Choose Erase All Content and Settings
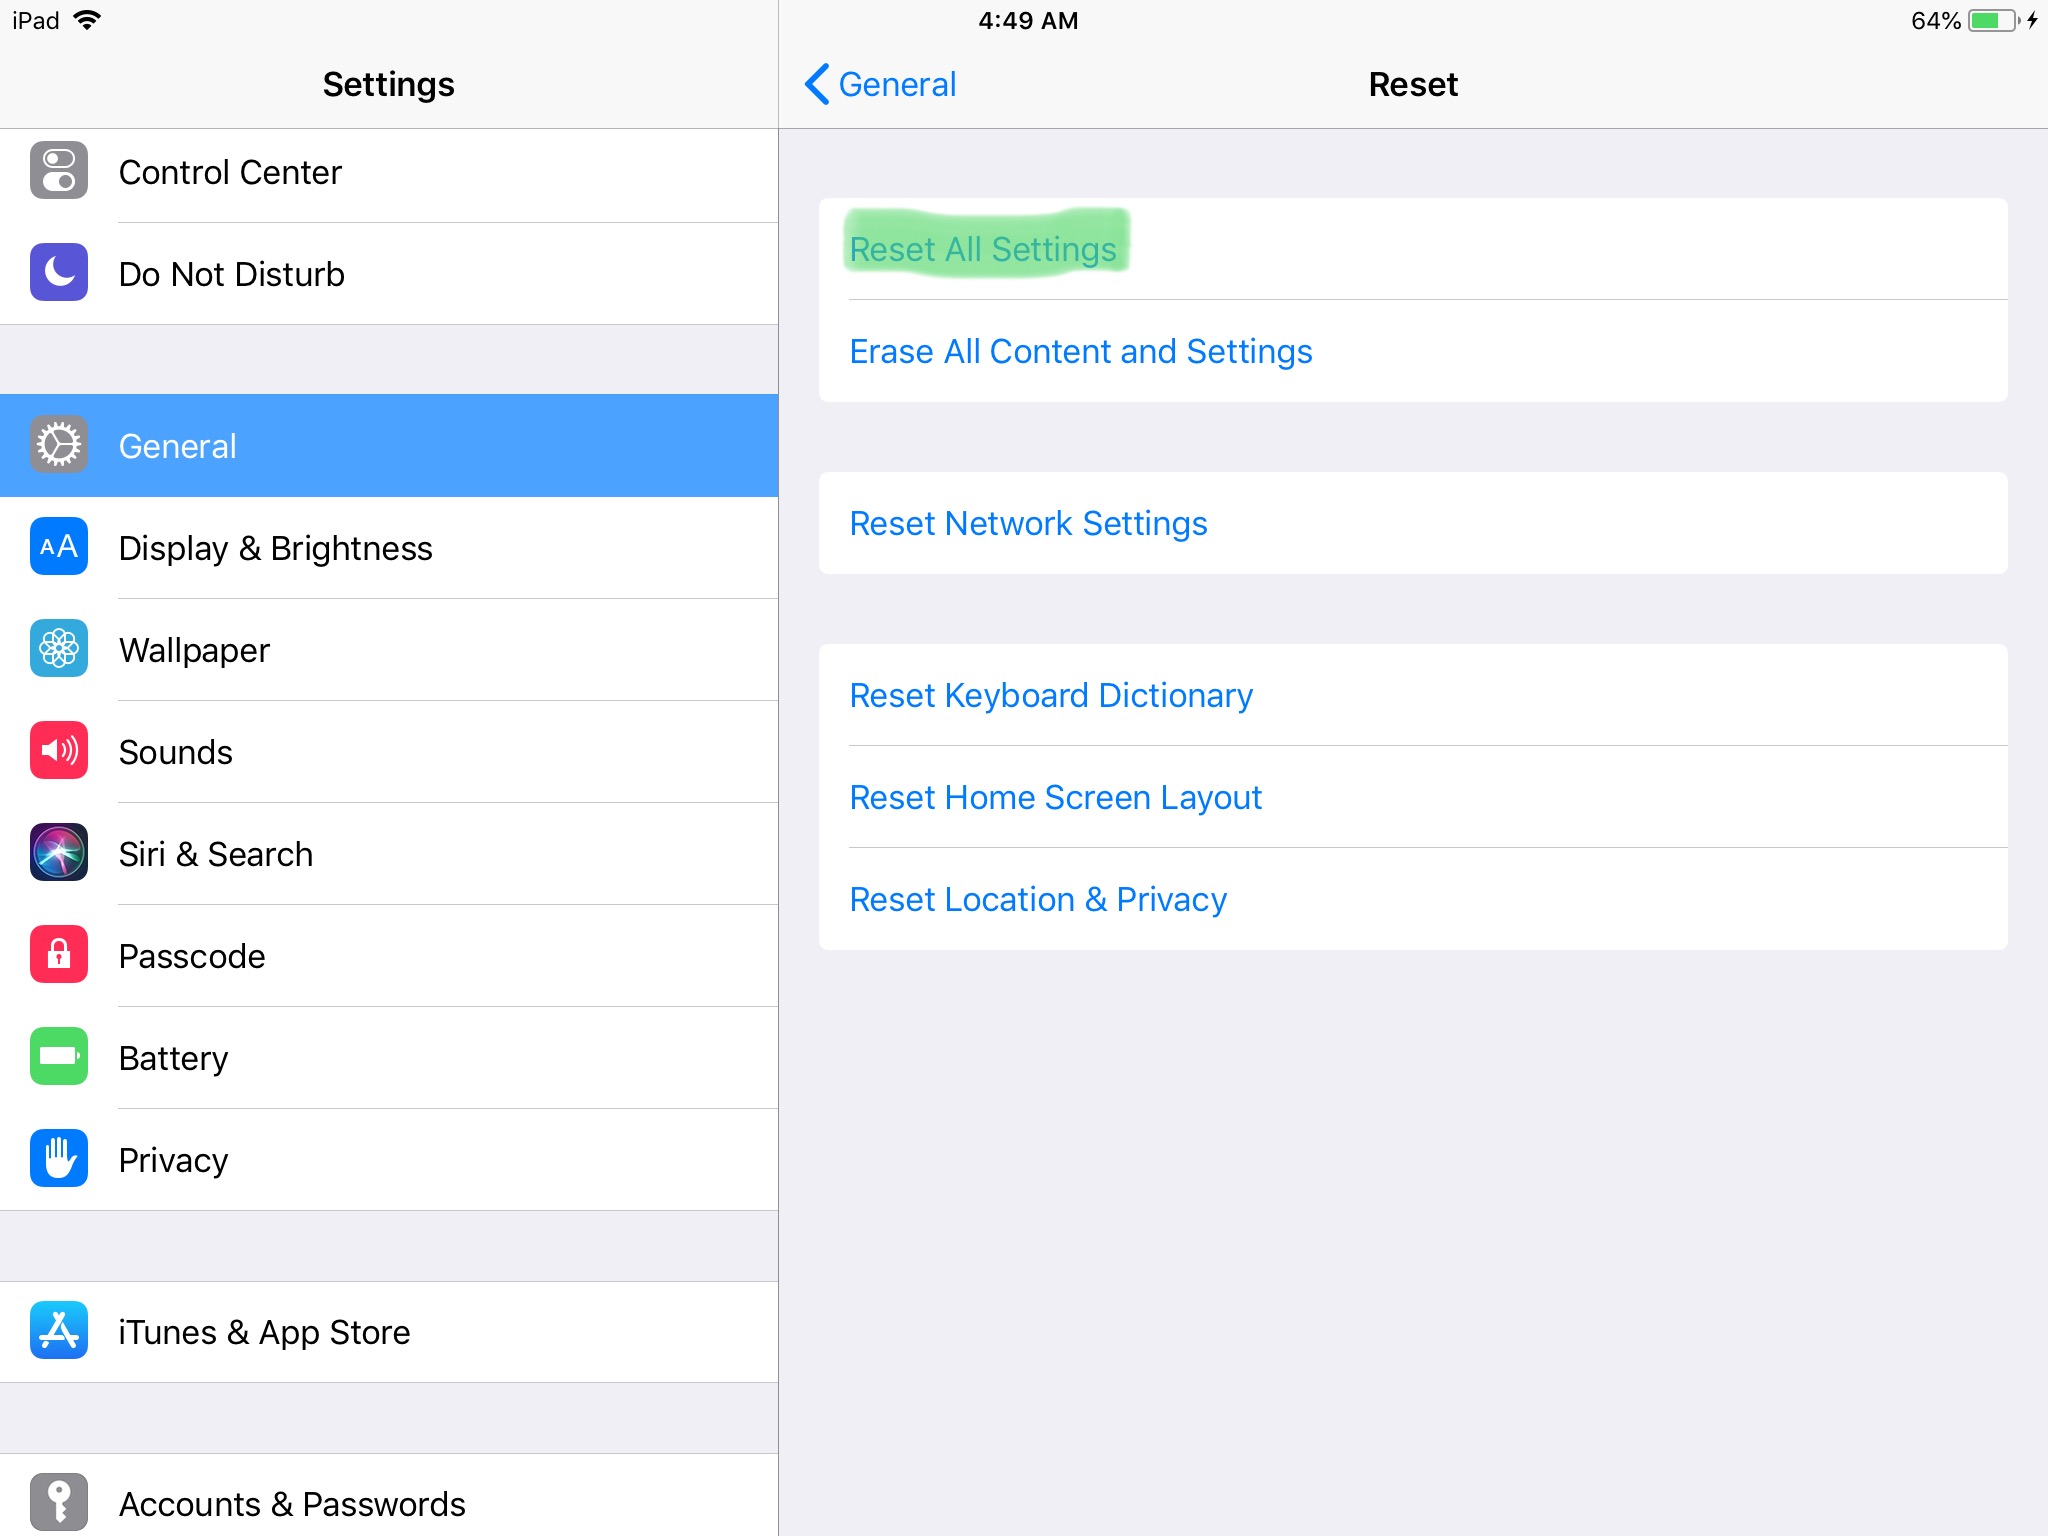 click(x=1080, y=352)
